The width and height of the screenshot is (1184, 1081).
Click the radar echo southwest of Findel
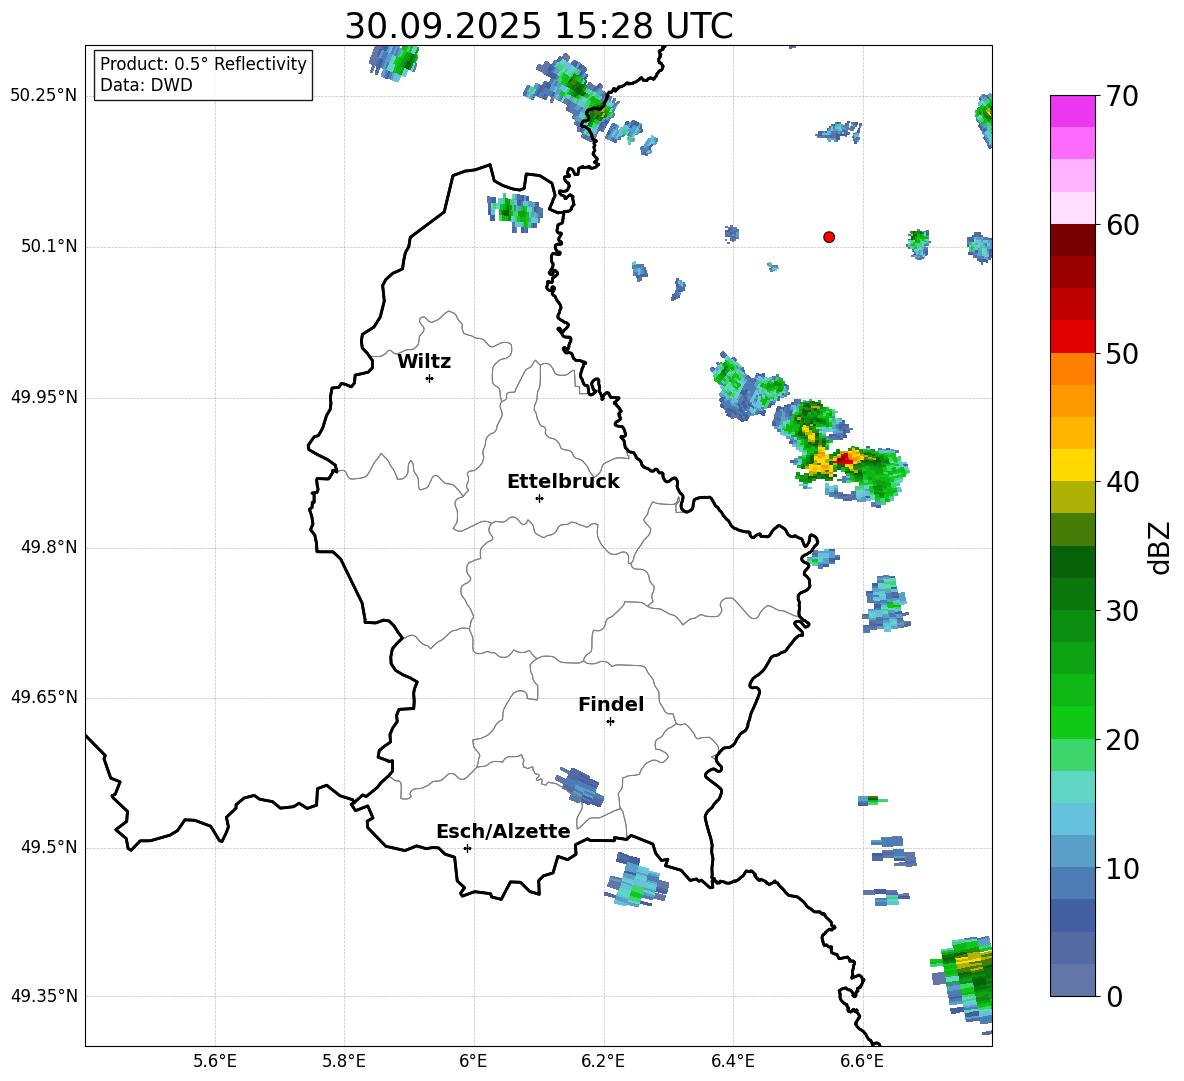pyautogui.click(x=581, y=785)
